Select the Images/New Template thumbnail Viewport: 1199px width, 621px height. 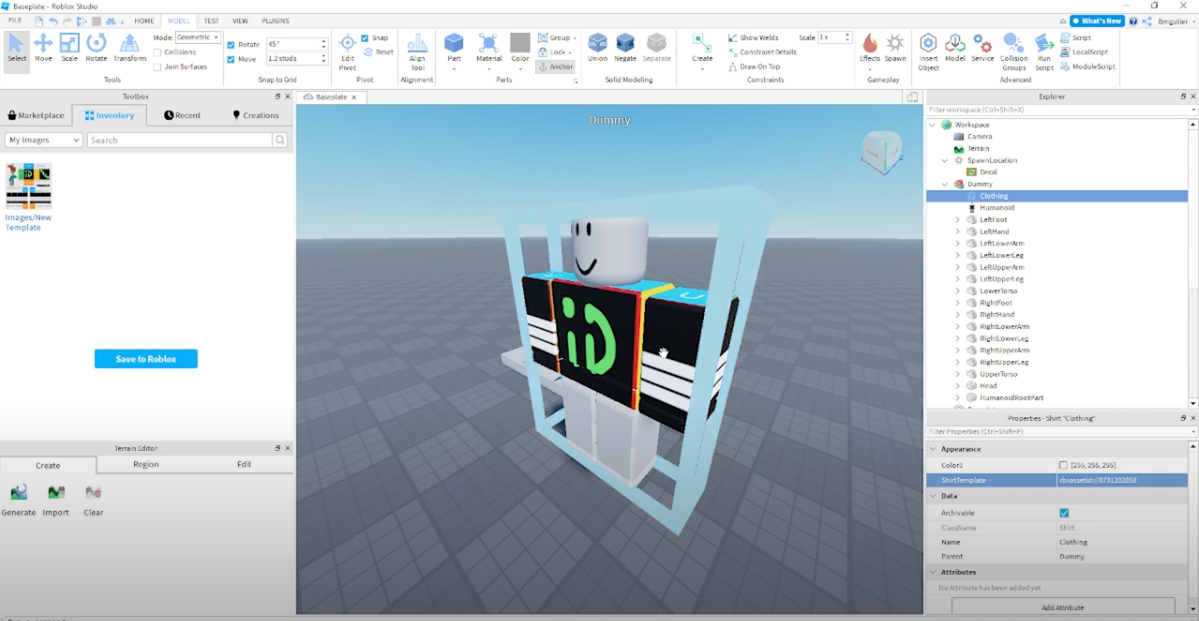(x=28, y=187)
